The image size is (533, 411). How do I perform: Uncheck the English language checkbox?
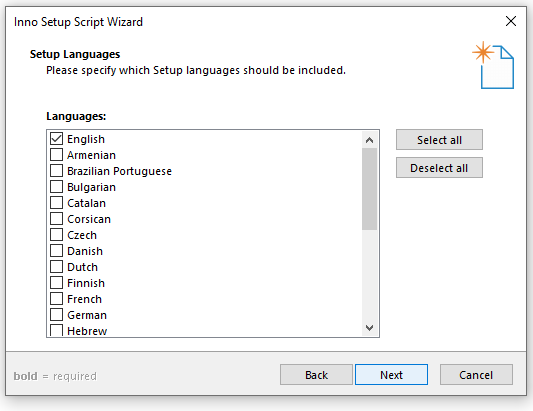coord(56,139)
